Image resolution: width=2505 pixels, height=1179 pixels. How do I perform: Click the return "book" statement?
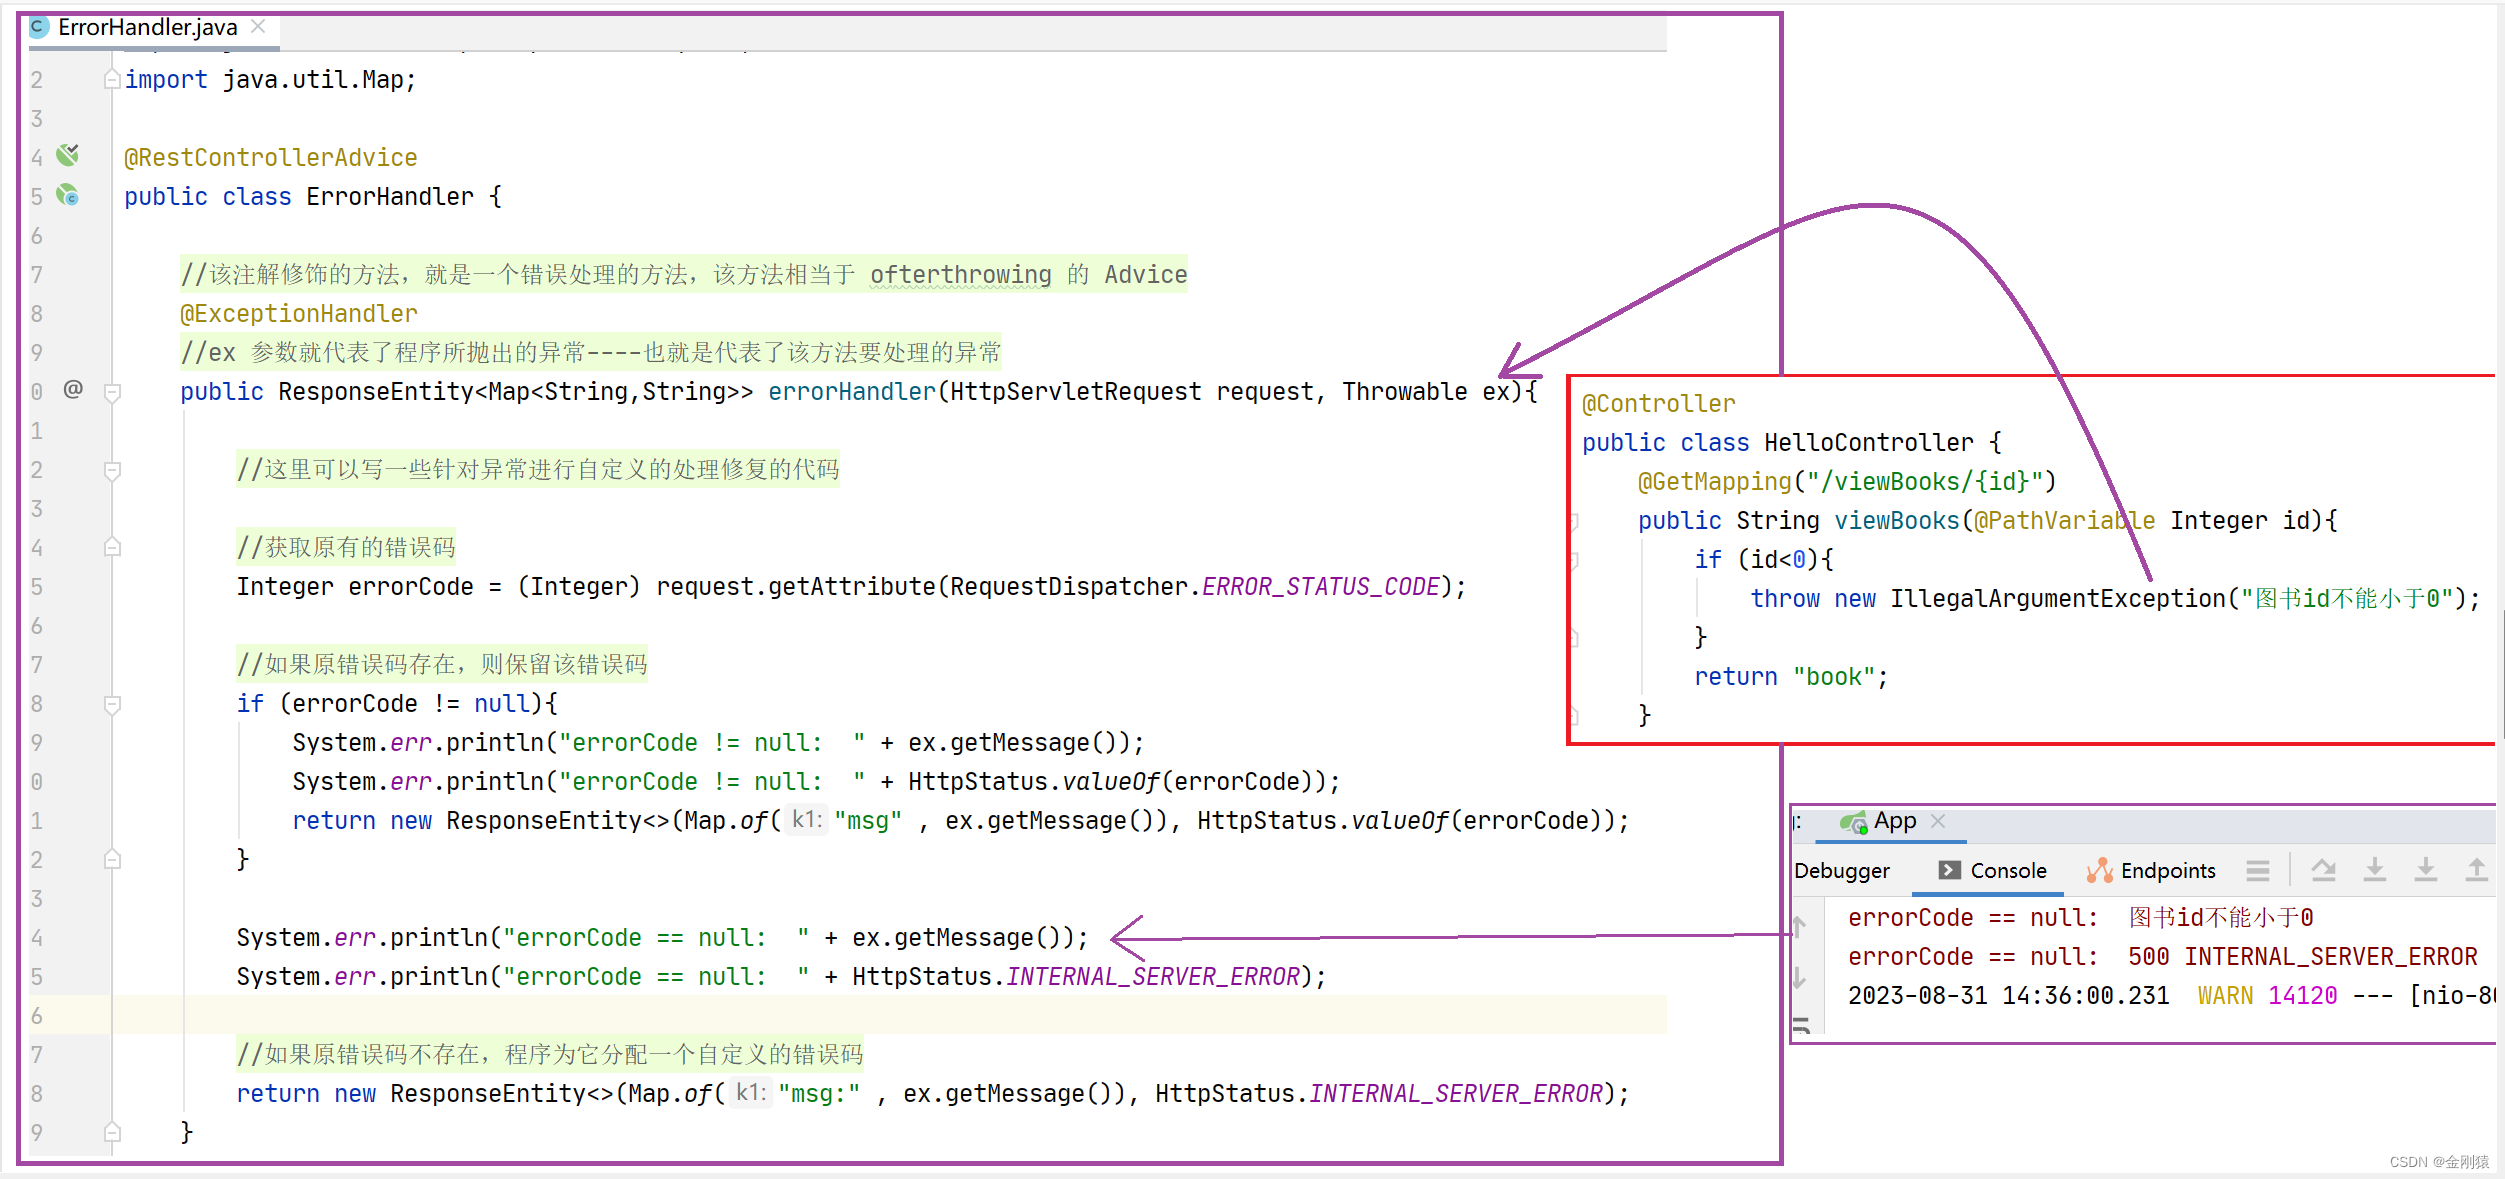[1791, 677]
